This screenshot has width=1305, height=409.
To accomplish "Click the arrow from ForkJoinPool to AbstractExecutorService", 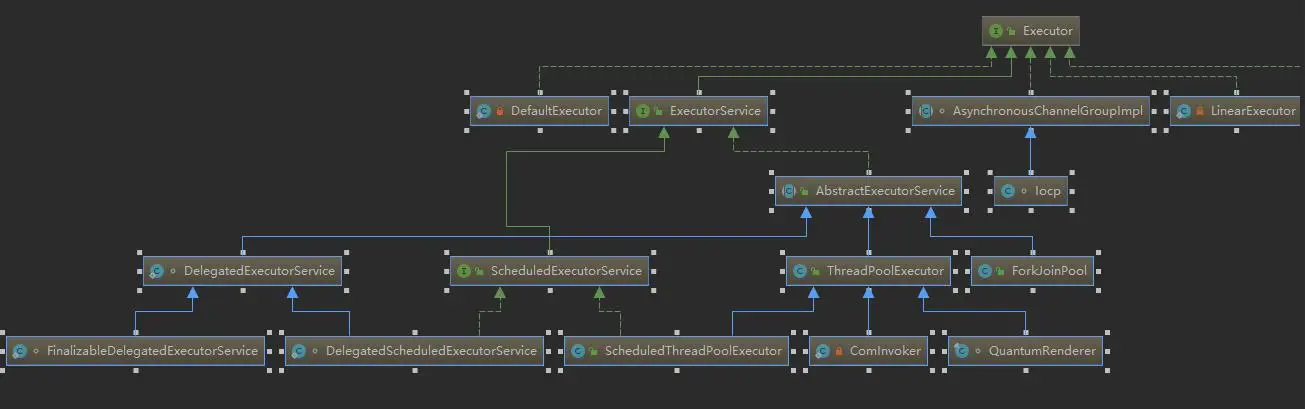I will [931, 215].
